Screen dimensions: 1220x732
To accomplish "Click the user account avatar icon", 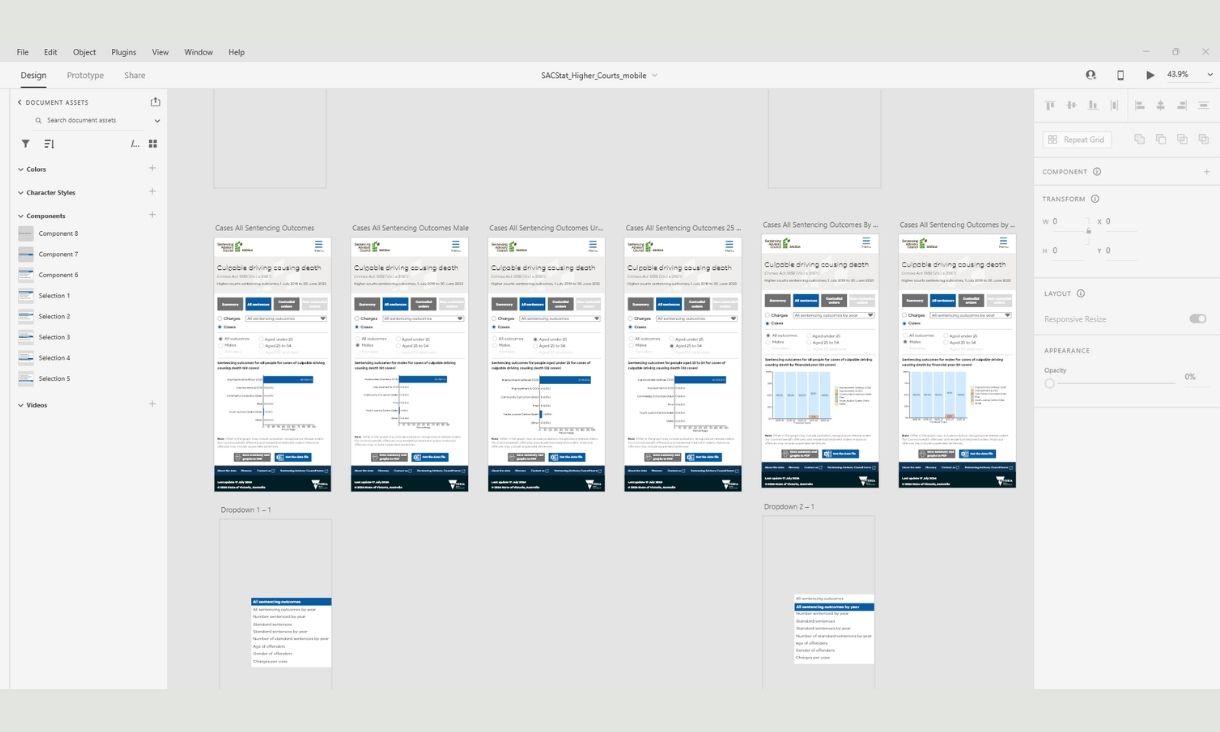I will click(x=1091, y=75).
